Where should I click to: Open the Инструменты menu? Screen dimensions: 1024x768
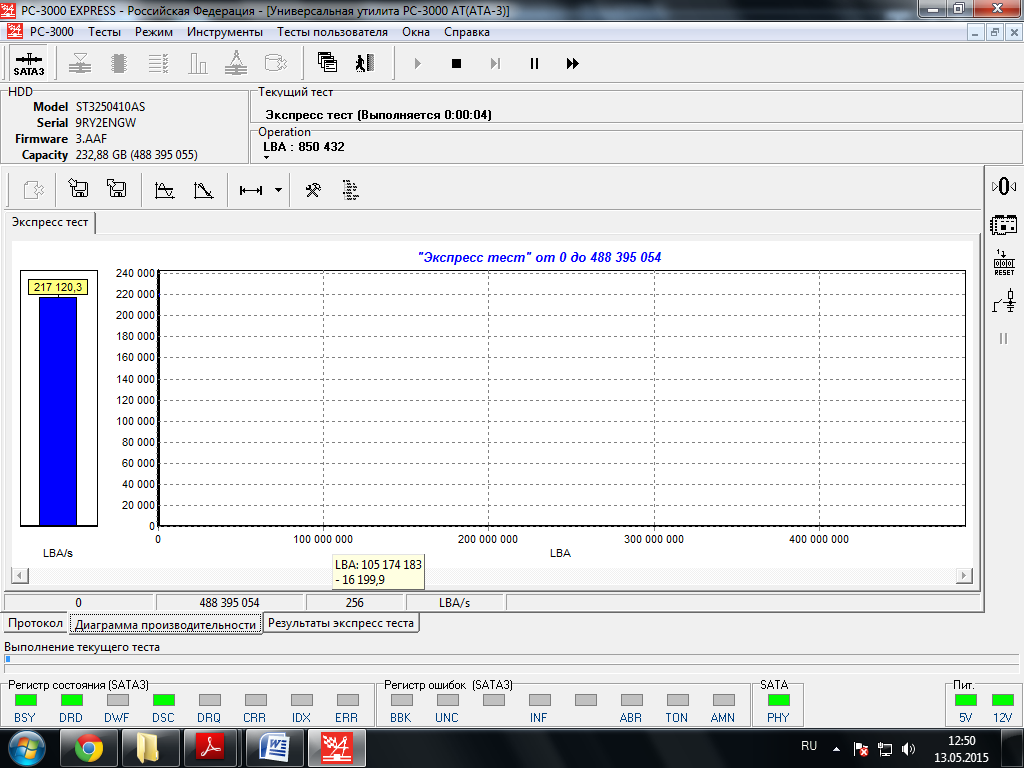coord(225,32)
